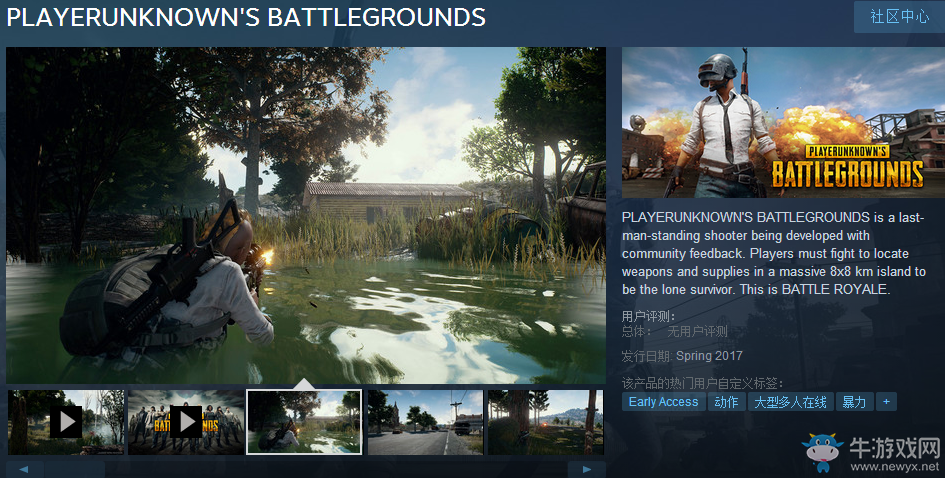Click the left arrow of thumbnail scrollbar
The width and height of the screenshot is (945, 478).
(x=25, y=470)
